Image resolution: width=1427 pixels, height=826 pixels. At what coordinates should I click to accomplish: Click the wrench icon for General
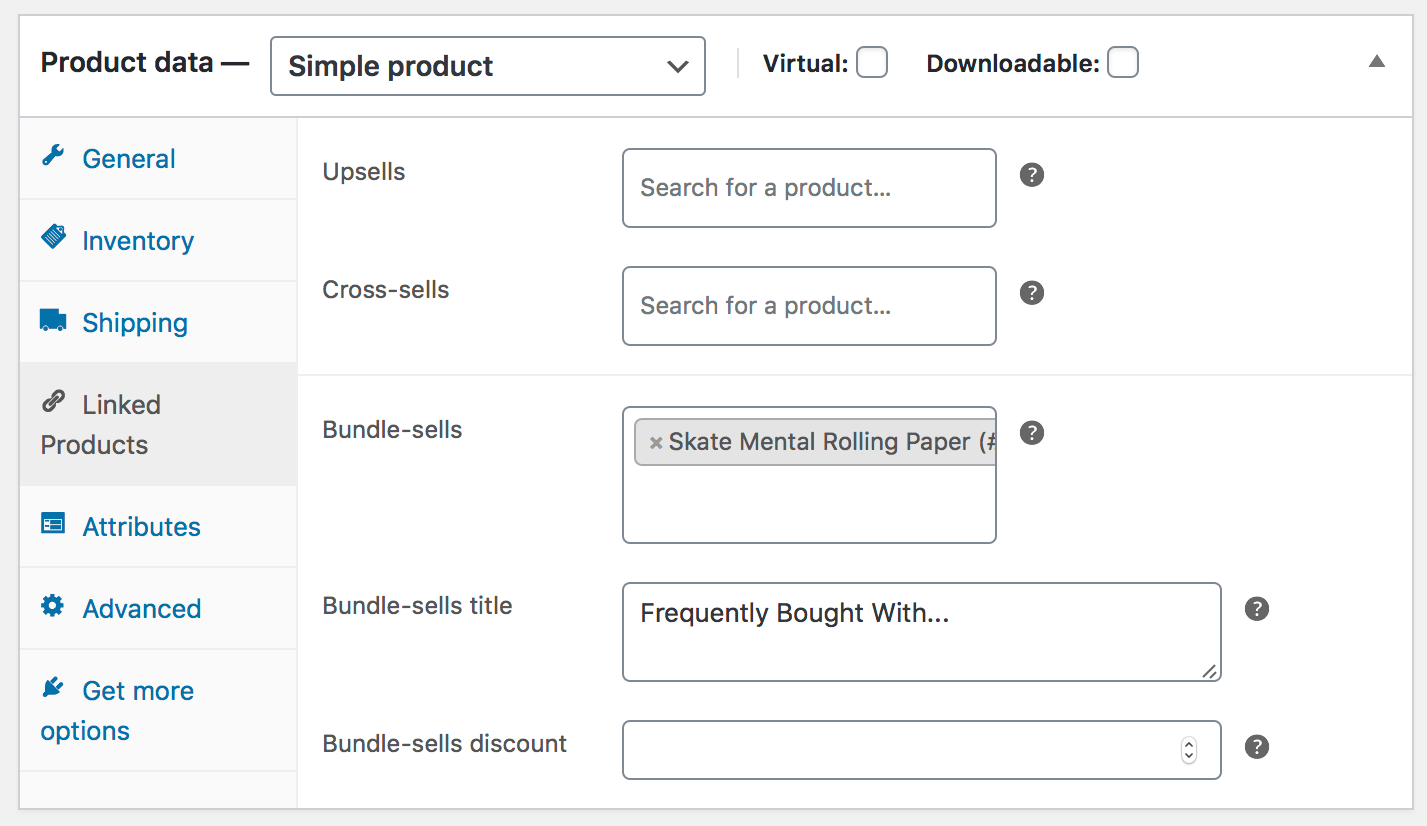point(53,157)
